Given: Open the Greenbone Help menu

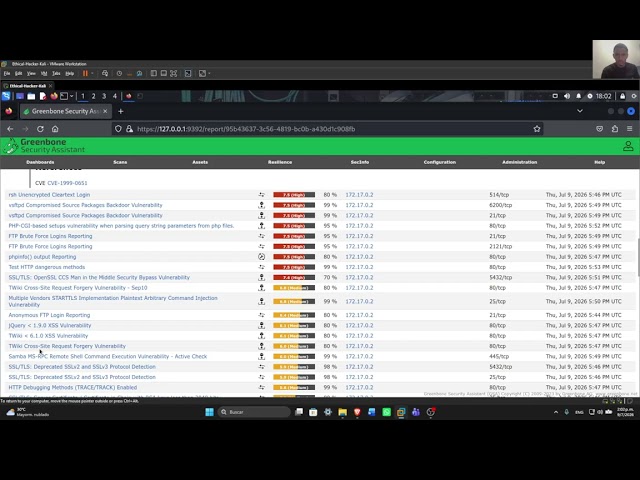Looking at the screenshot, I should point(600,162).
